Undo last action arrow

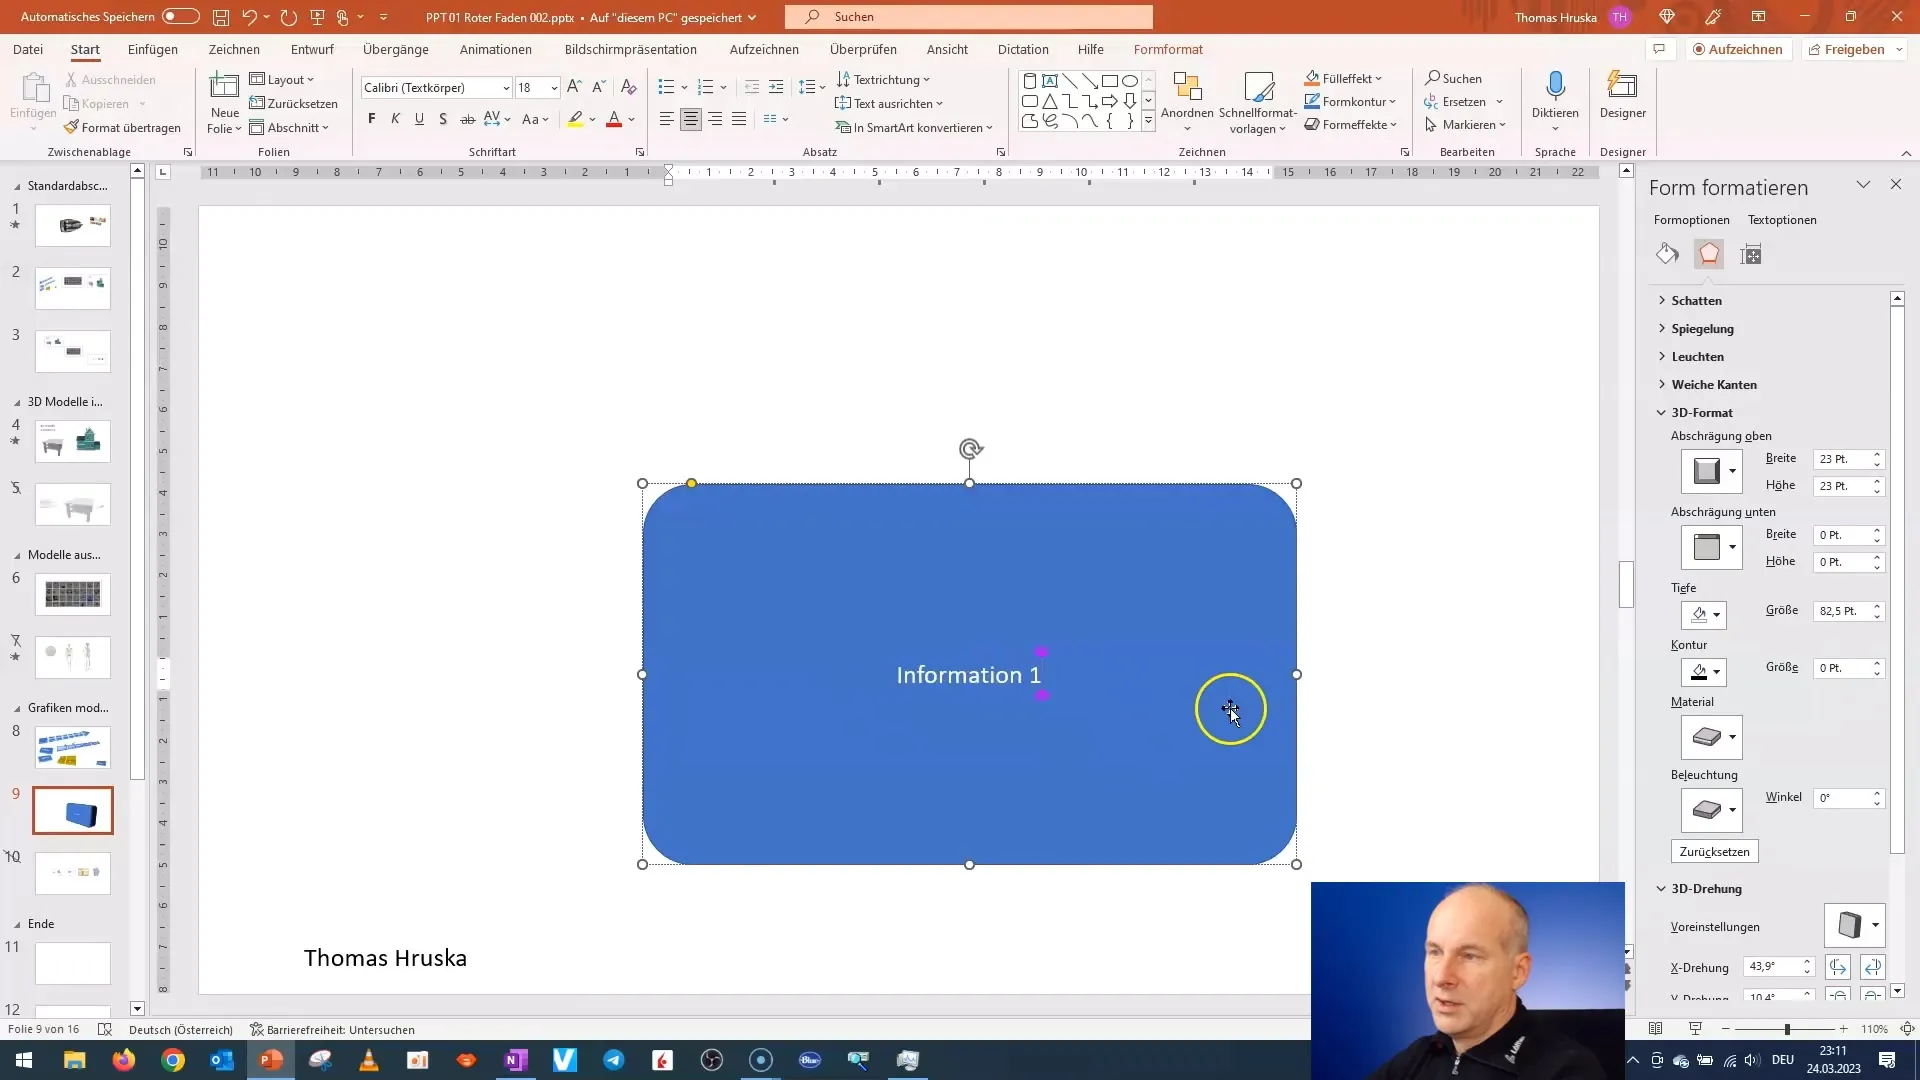point(250,17)
